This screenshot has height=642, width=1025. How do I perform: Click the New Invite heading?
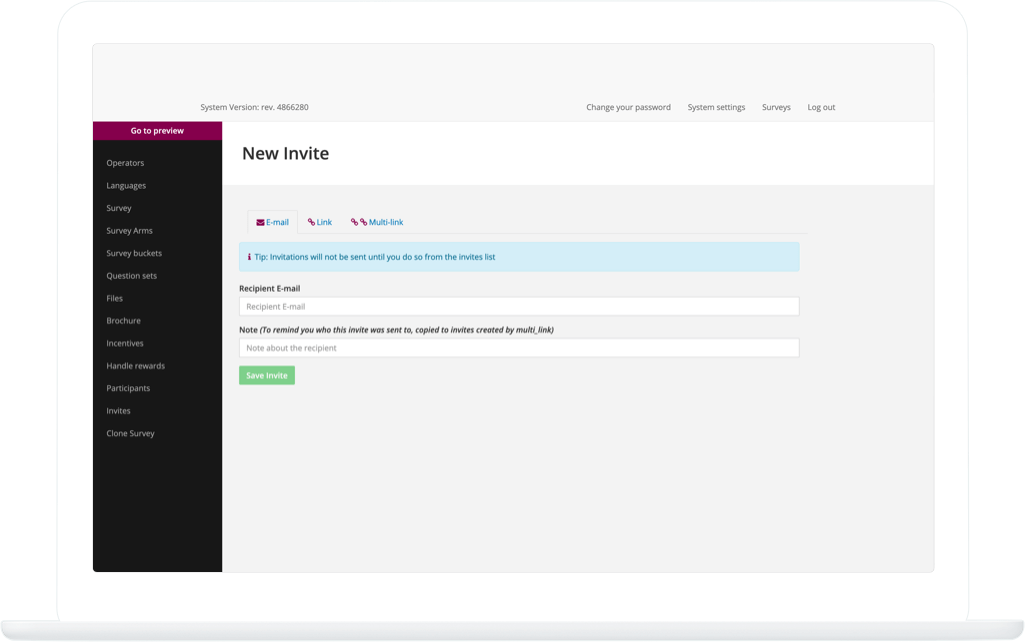286,154
